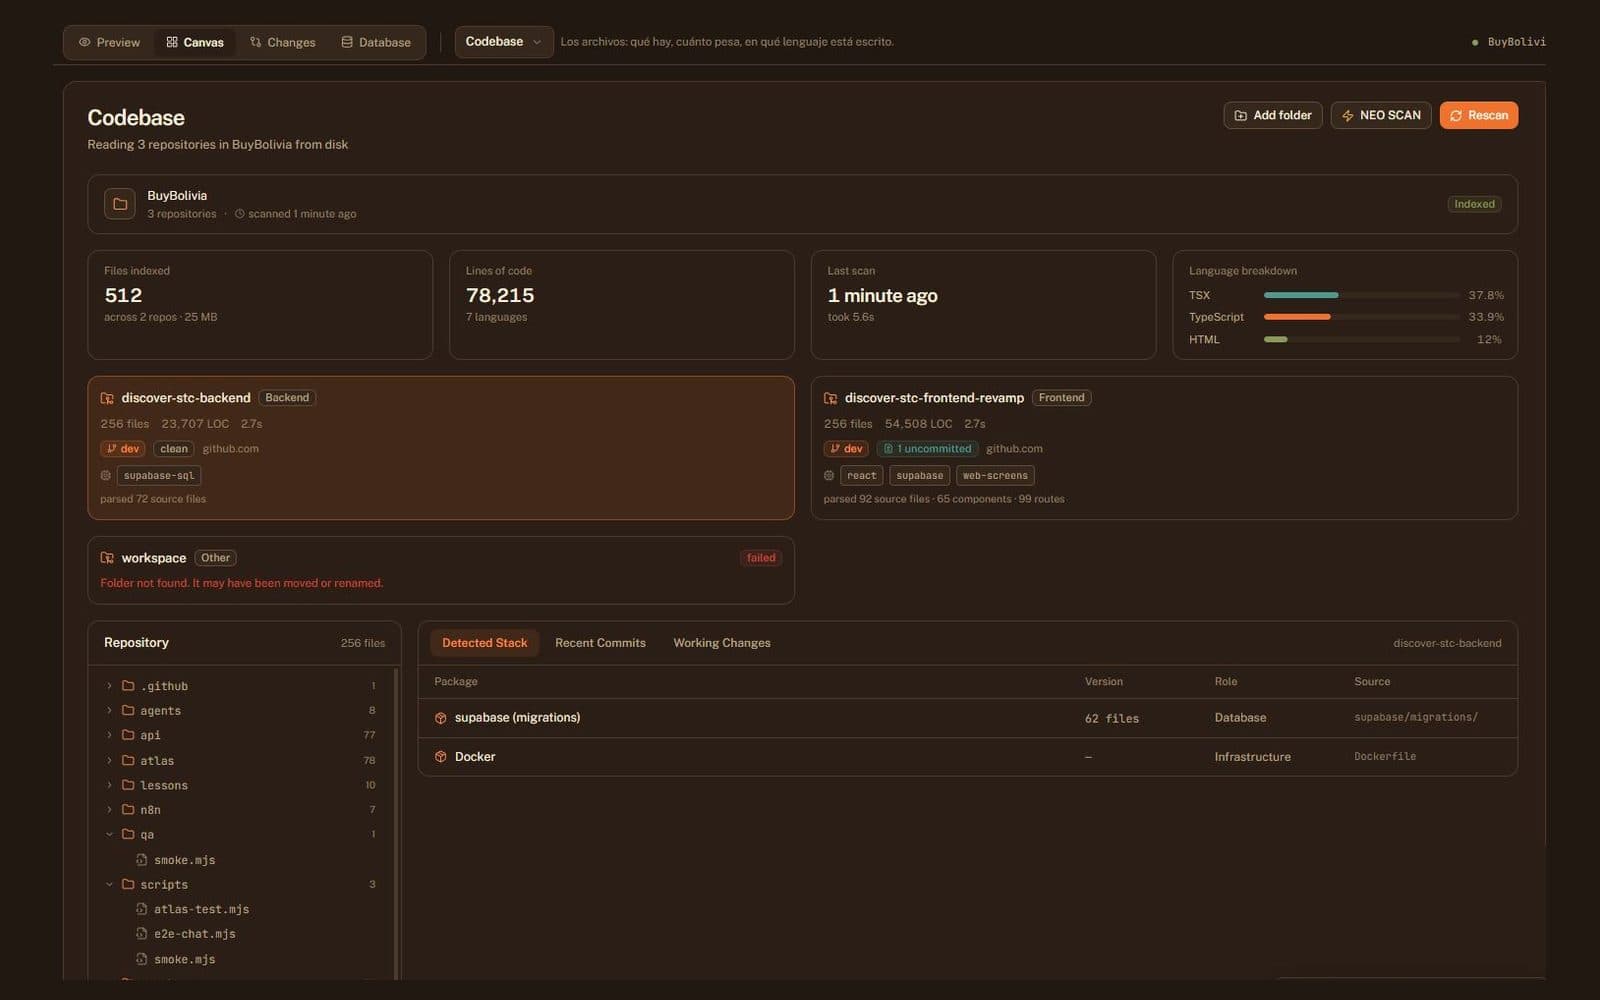Select the supabase (migrations) row
The image size is (1600, 1000).
[x=967, y=718]
